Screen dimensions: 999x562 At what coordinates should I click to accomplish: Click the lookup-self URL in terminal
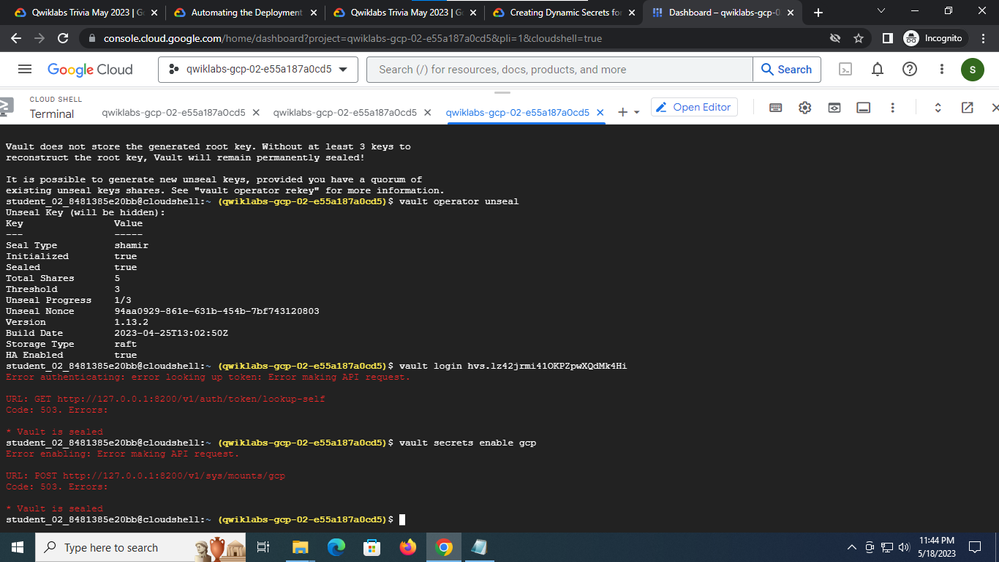click(x=191, y=399)
